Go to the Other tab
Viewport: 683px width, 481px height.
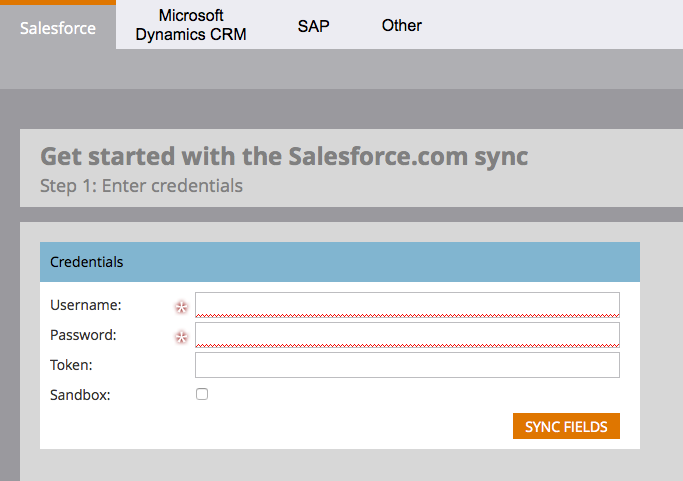402,25
